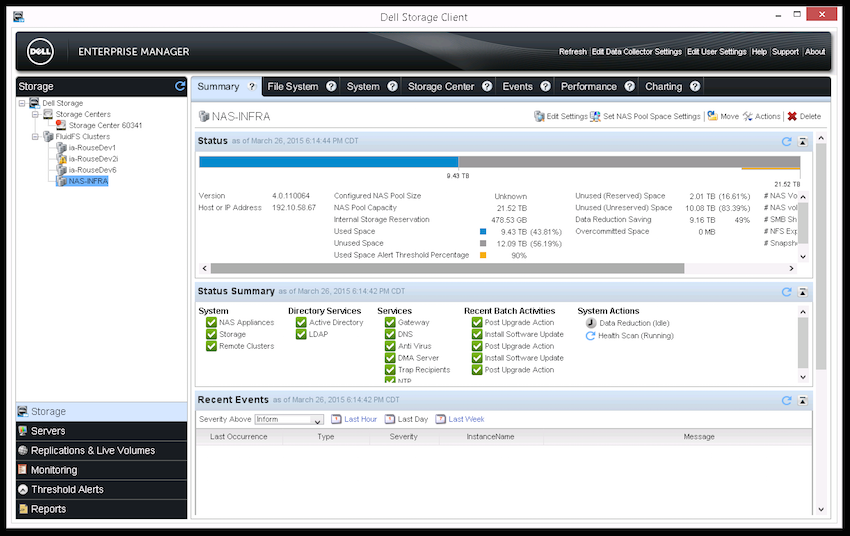
Task: Click the Data Reduction idle icon
Action: (591, 323)
